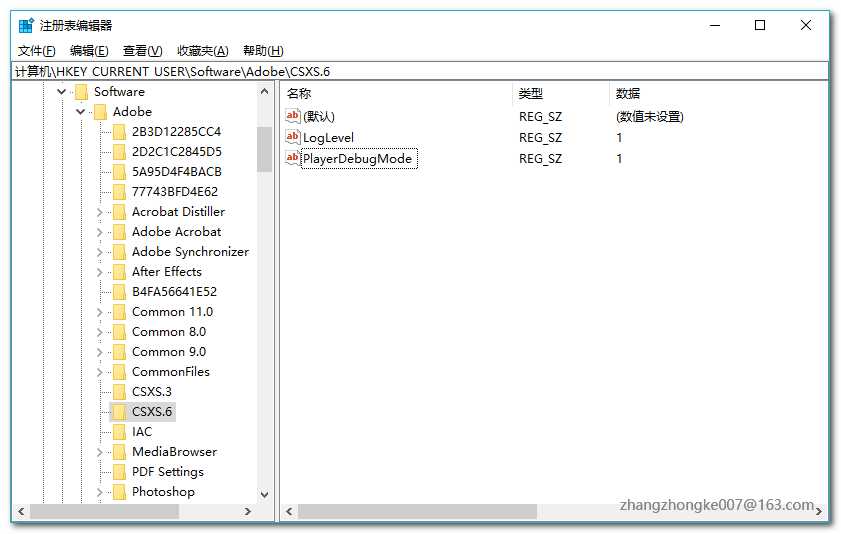Viewport: 841px width, 534px height.
Task: Select the PDF Settings key name
Action: click(168, 472)
